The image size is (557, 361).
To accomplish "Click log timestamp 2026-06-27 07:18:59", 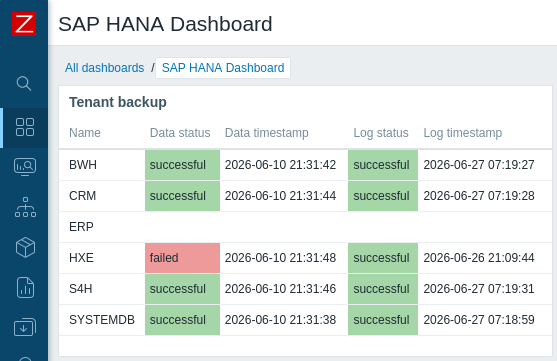I will (x=479, y=319).
